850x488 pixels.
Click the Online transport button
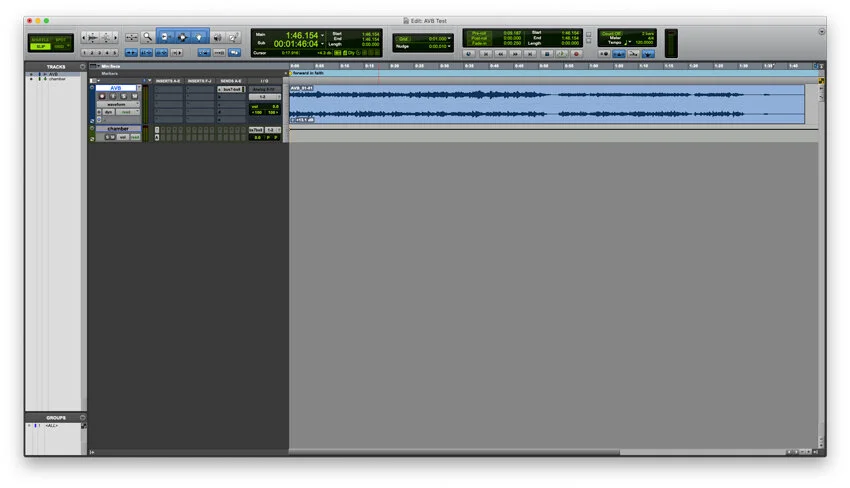pos(468,54)
